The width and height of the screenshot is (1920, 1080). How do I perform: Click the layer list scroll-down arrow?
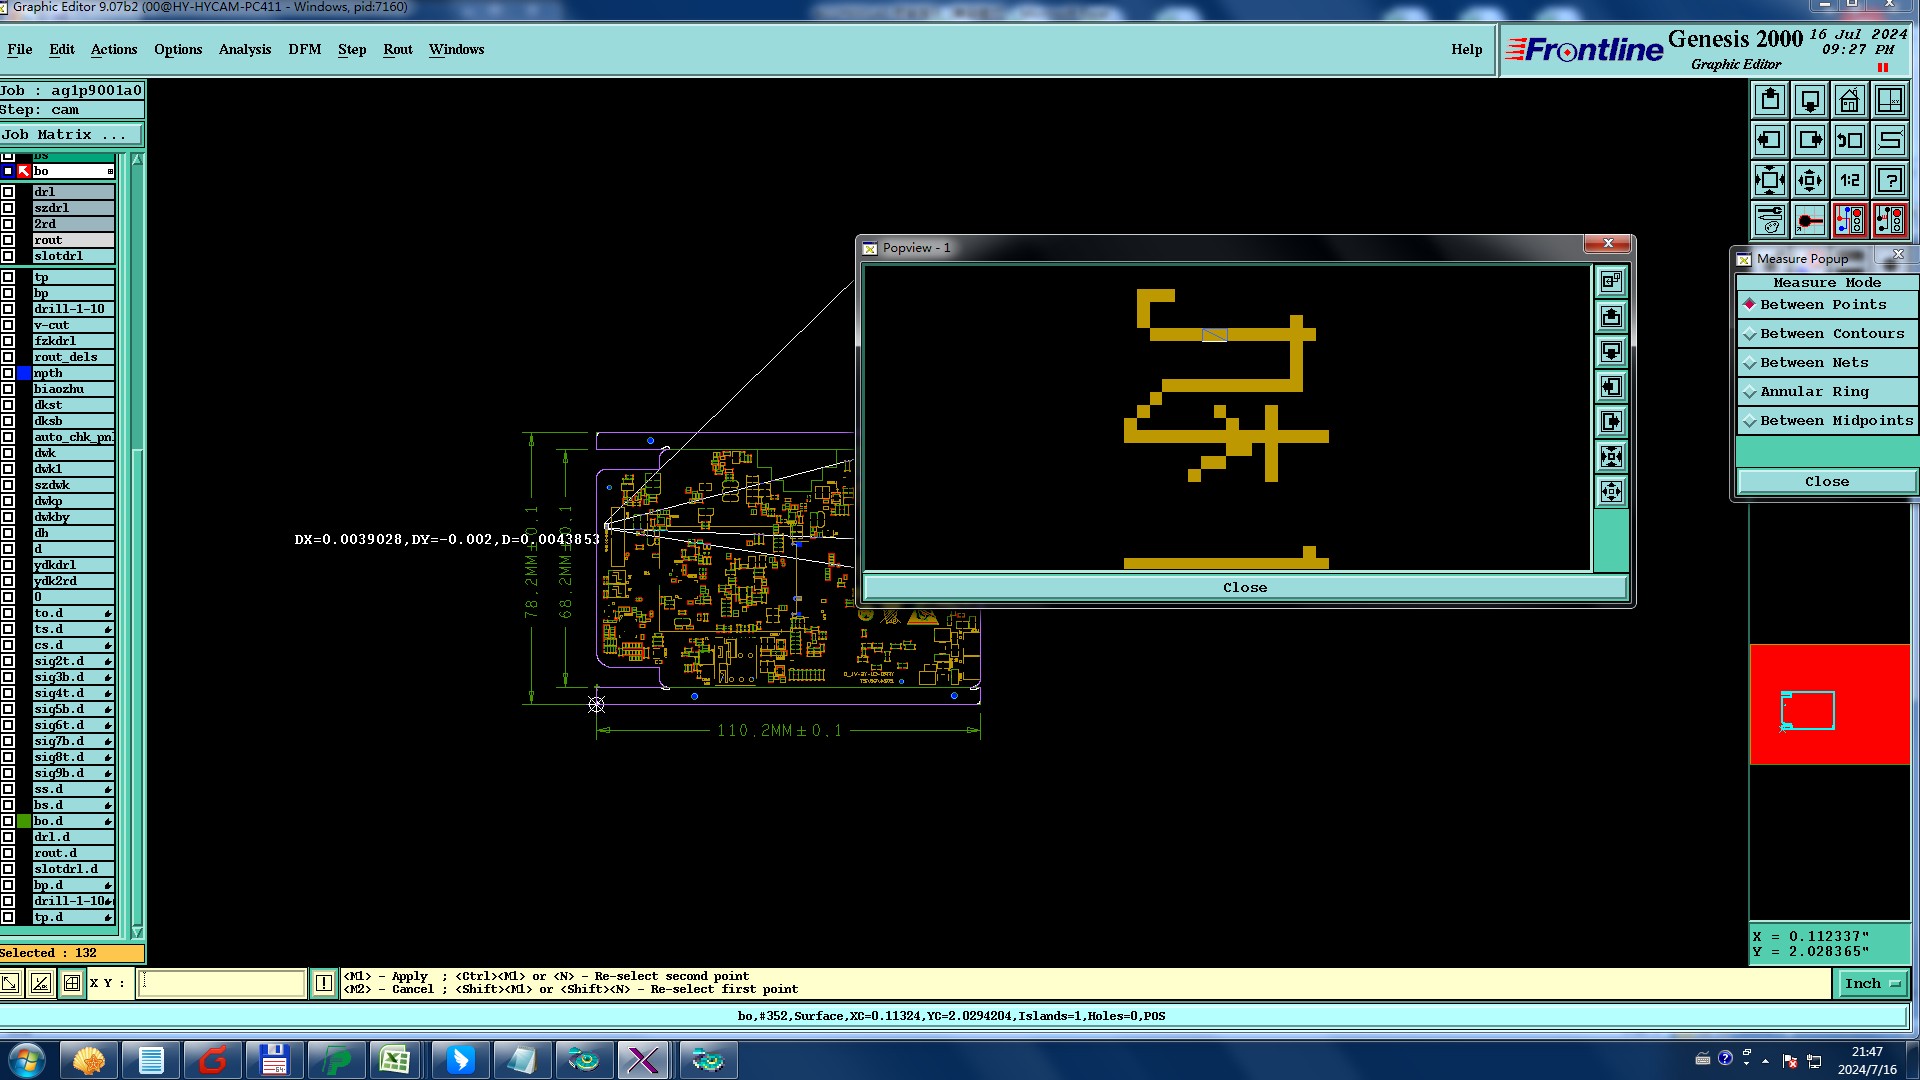coord(137,931)
